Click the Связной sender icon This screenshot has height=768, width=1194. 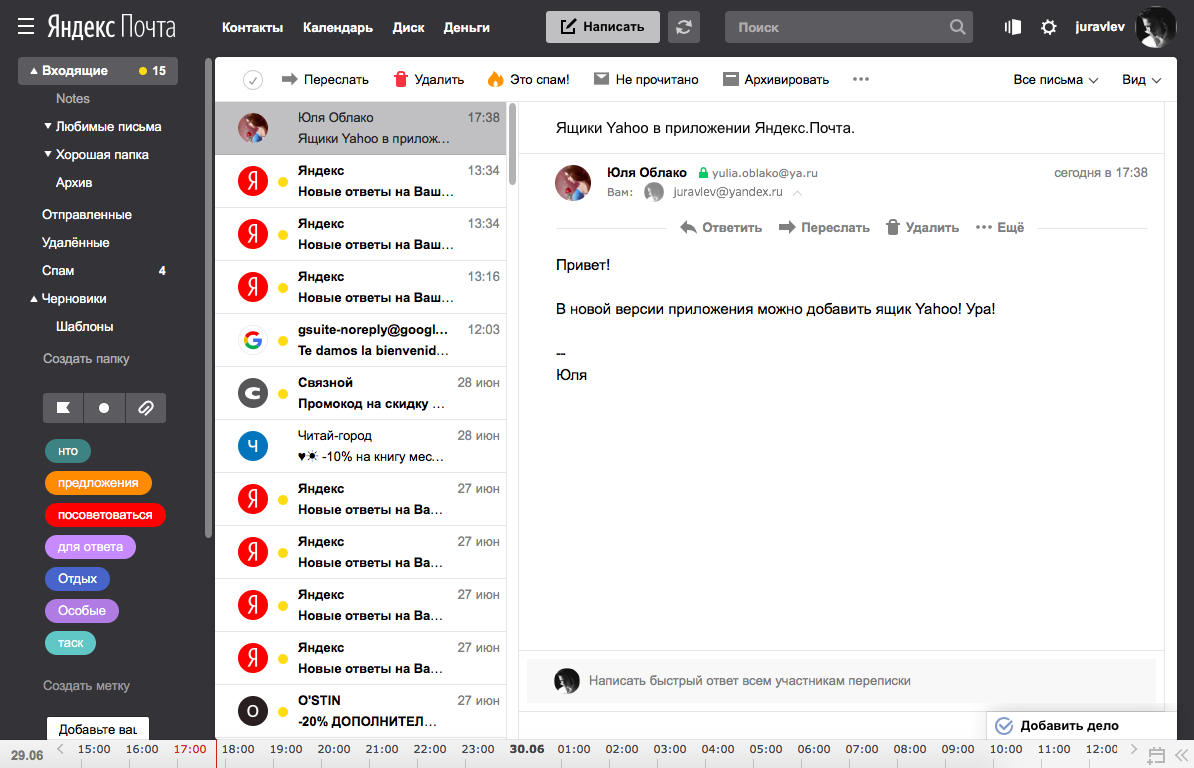coord(253,393)
